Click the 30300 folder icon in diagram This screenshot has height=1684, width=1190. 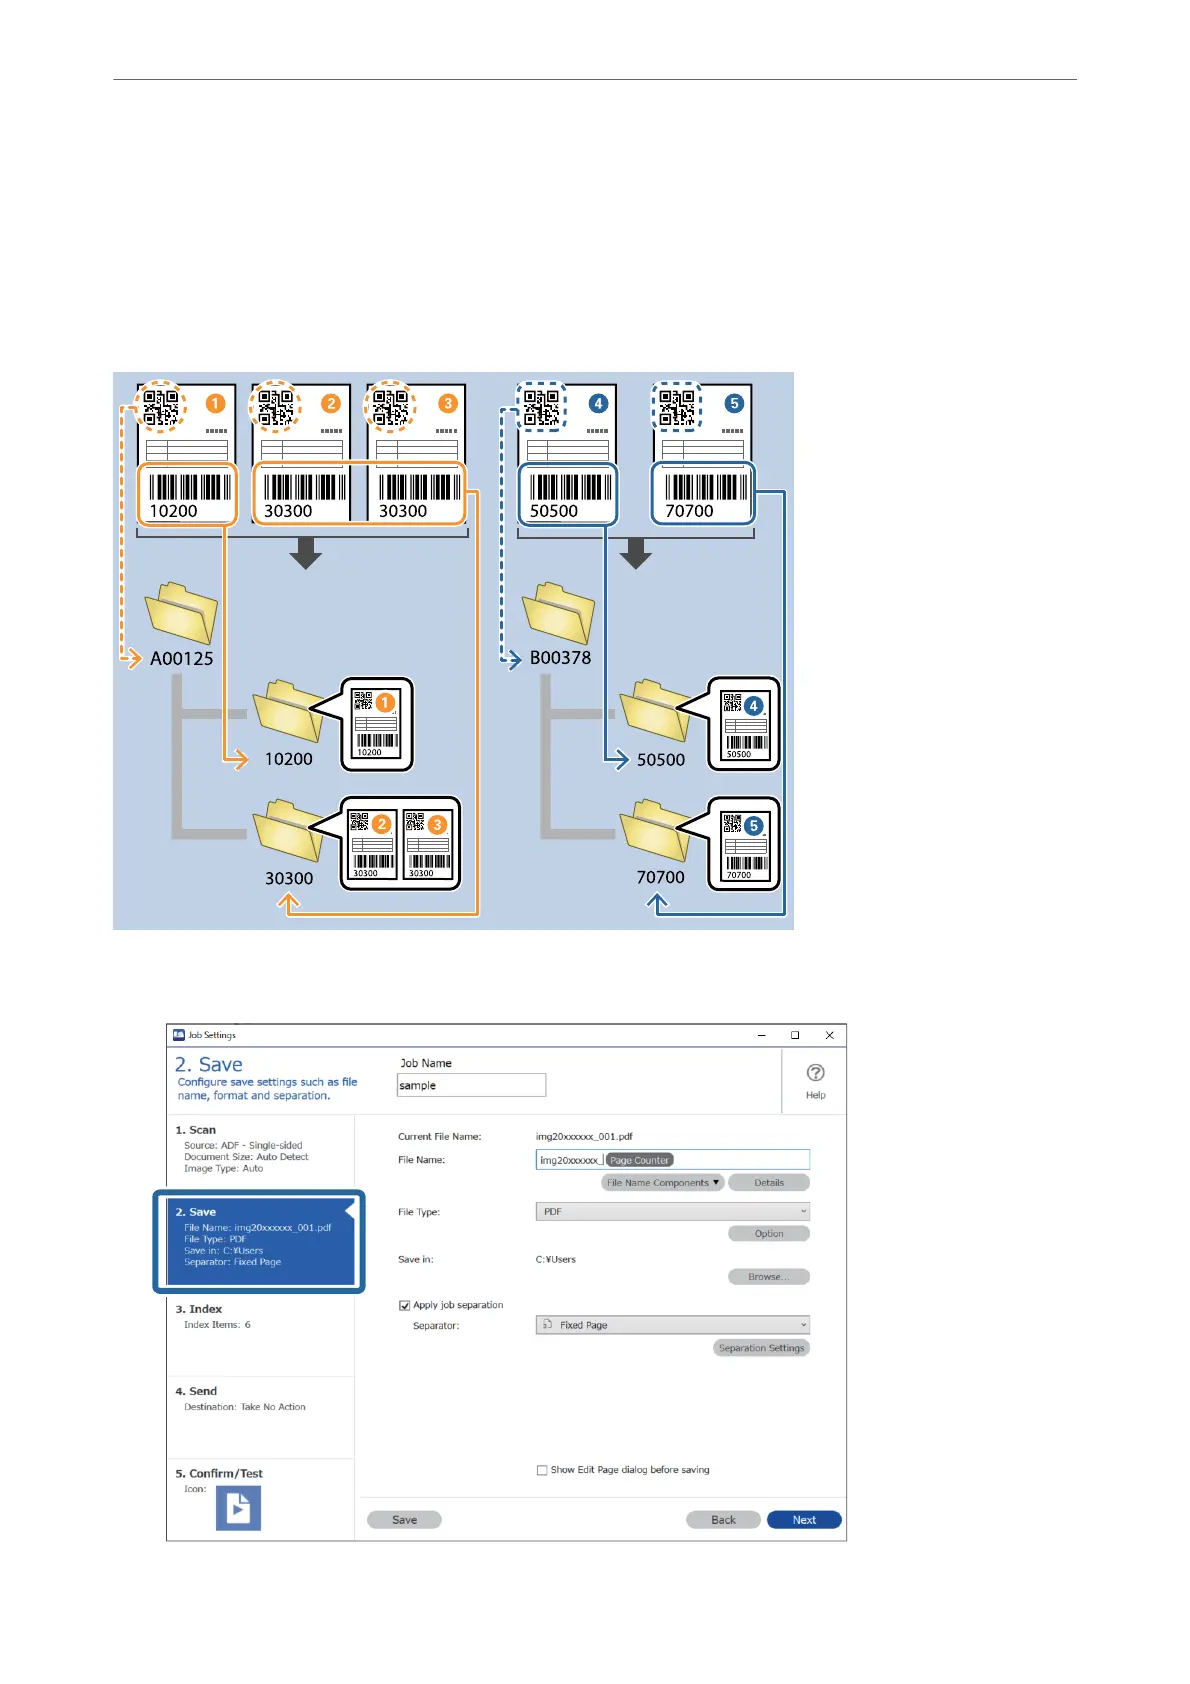pyautogui.click(x=289, y=829)
